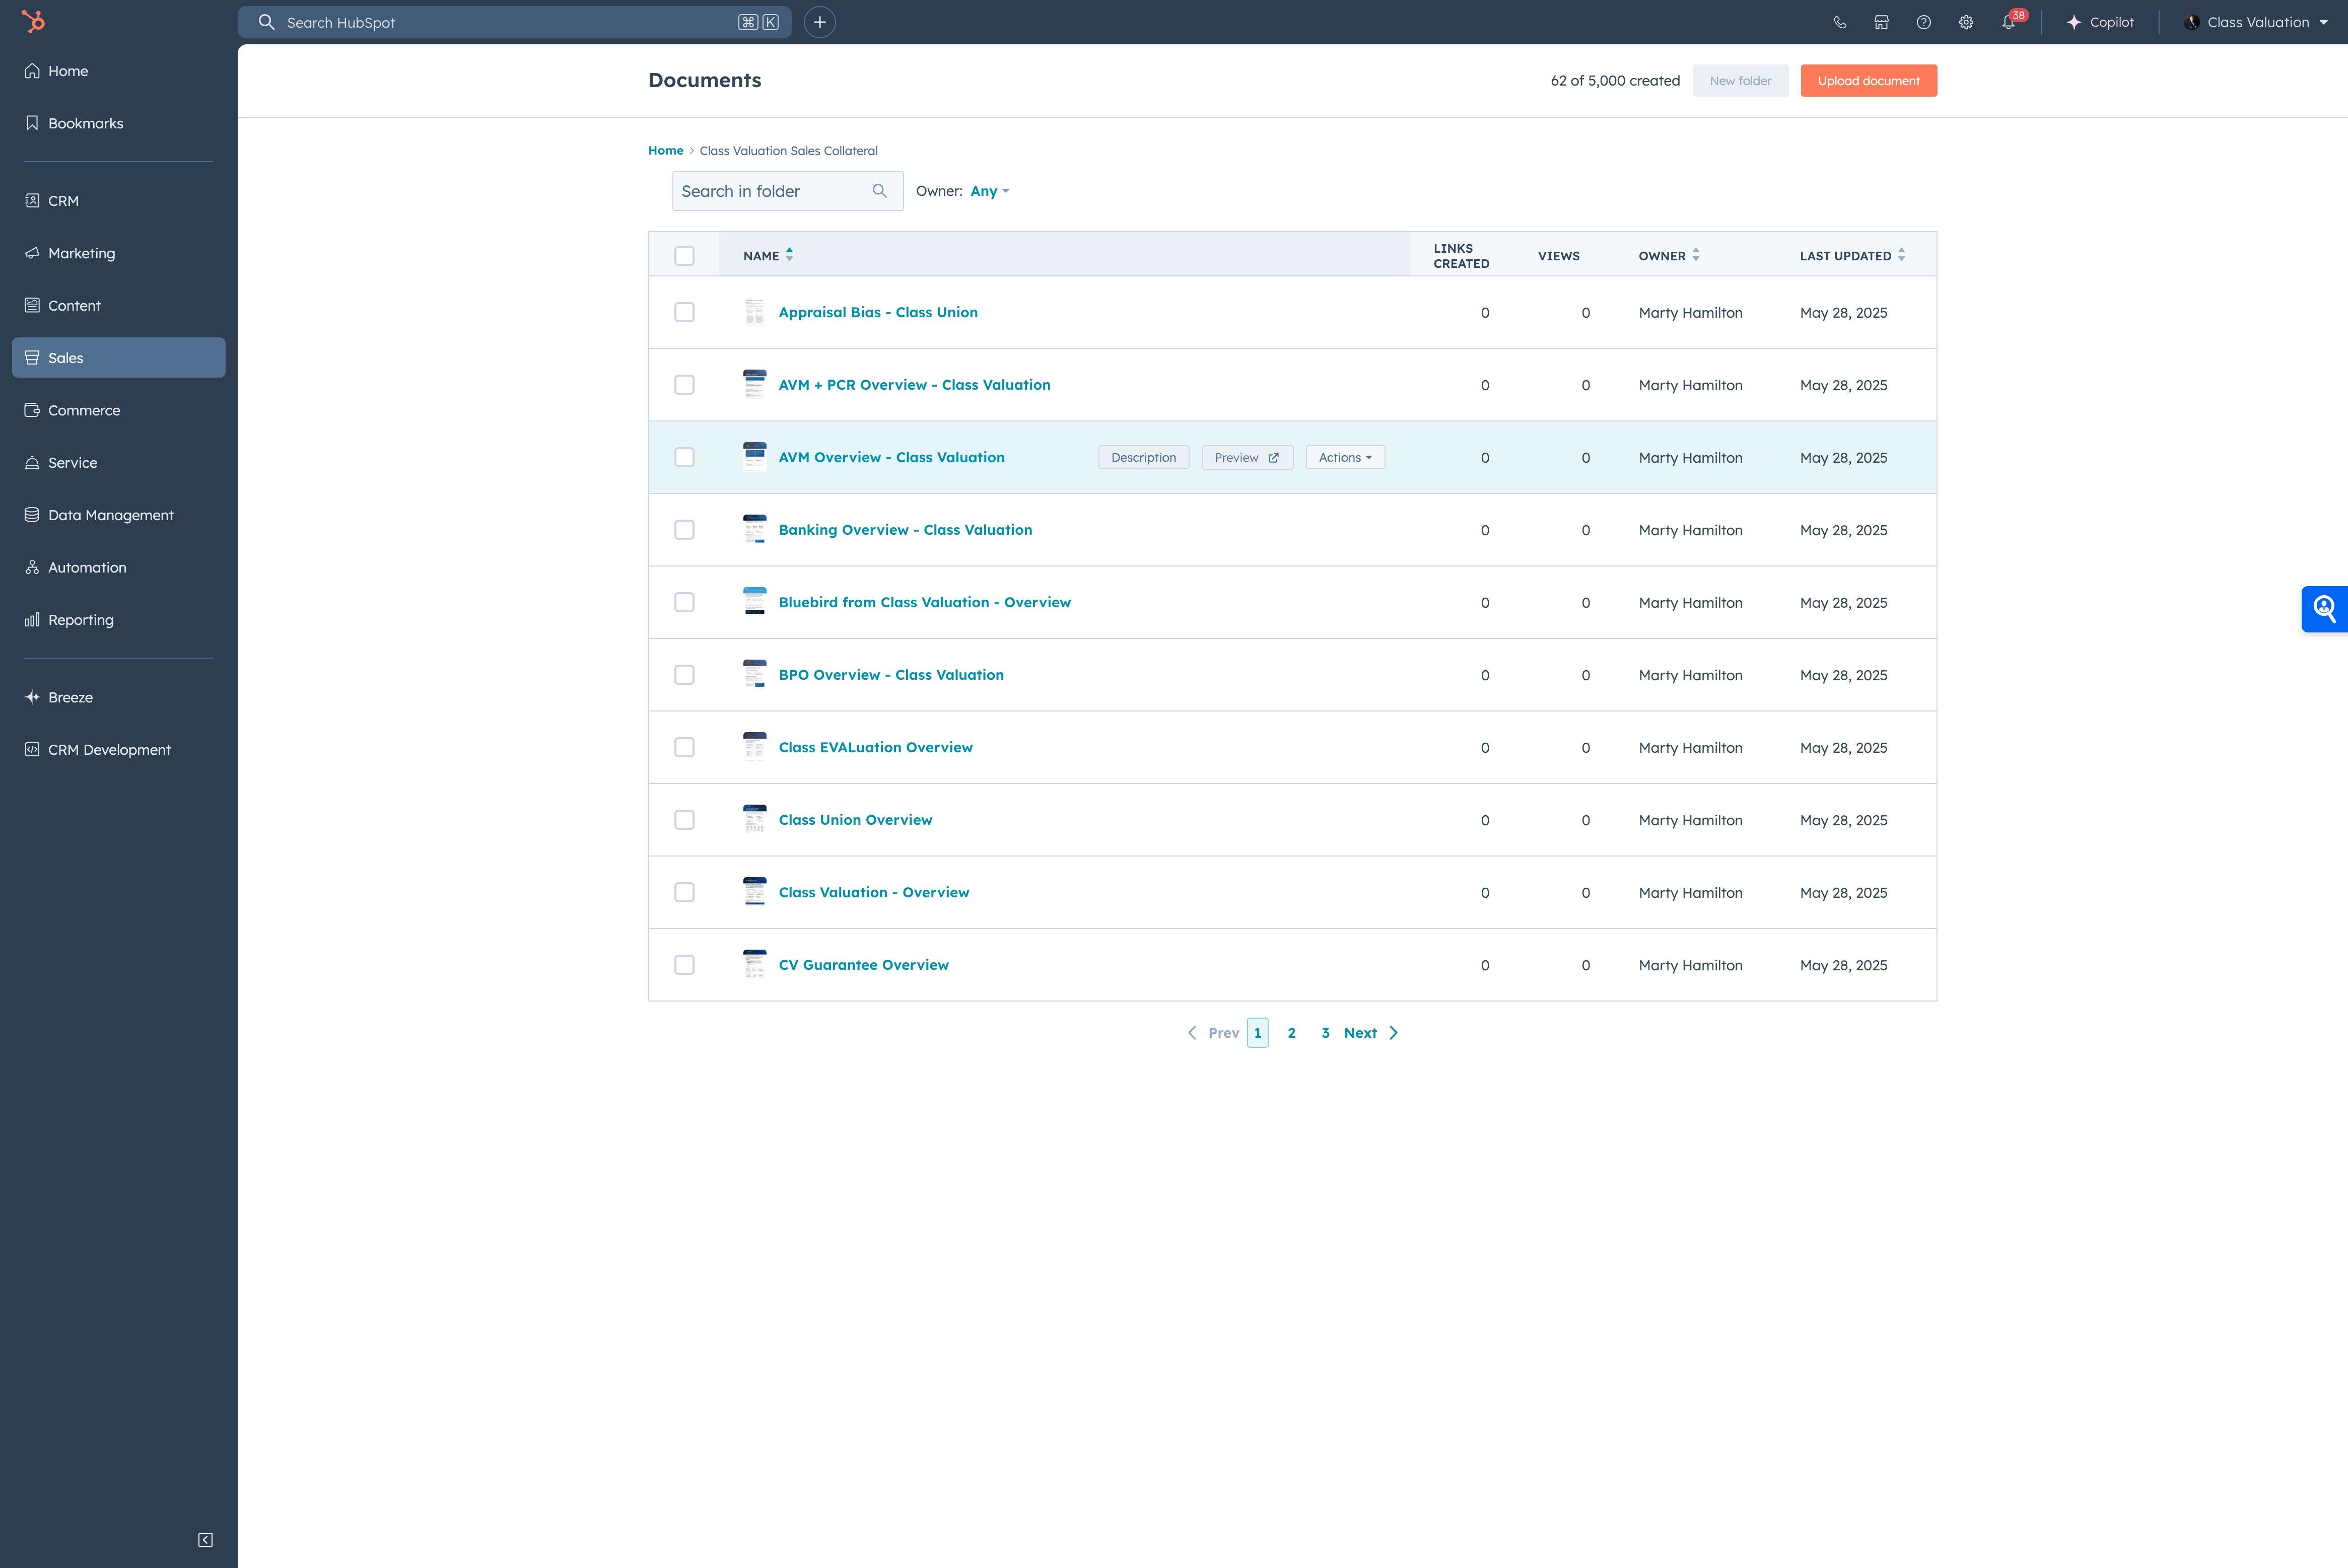Open the phone calling icon
This screenshot has width=2348, height=1568.
pyautogui.click(x=1839, y=22)
